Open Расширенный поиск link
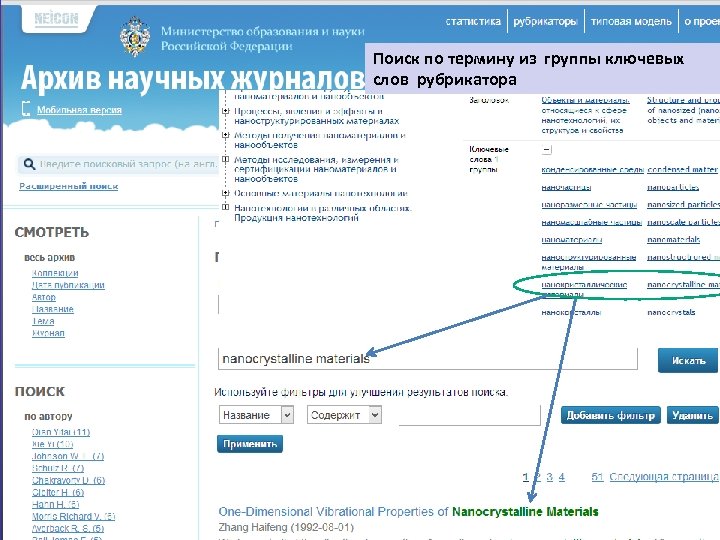Viewport: 720px width, 540px height. [68, 186]
